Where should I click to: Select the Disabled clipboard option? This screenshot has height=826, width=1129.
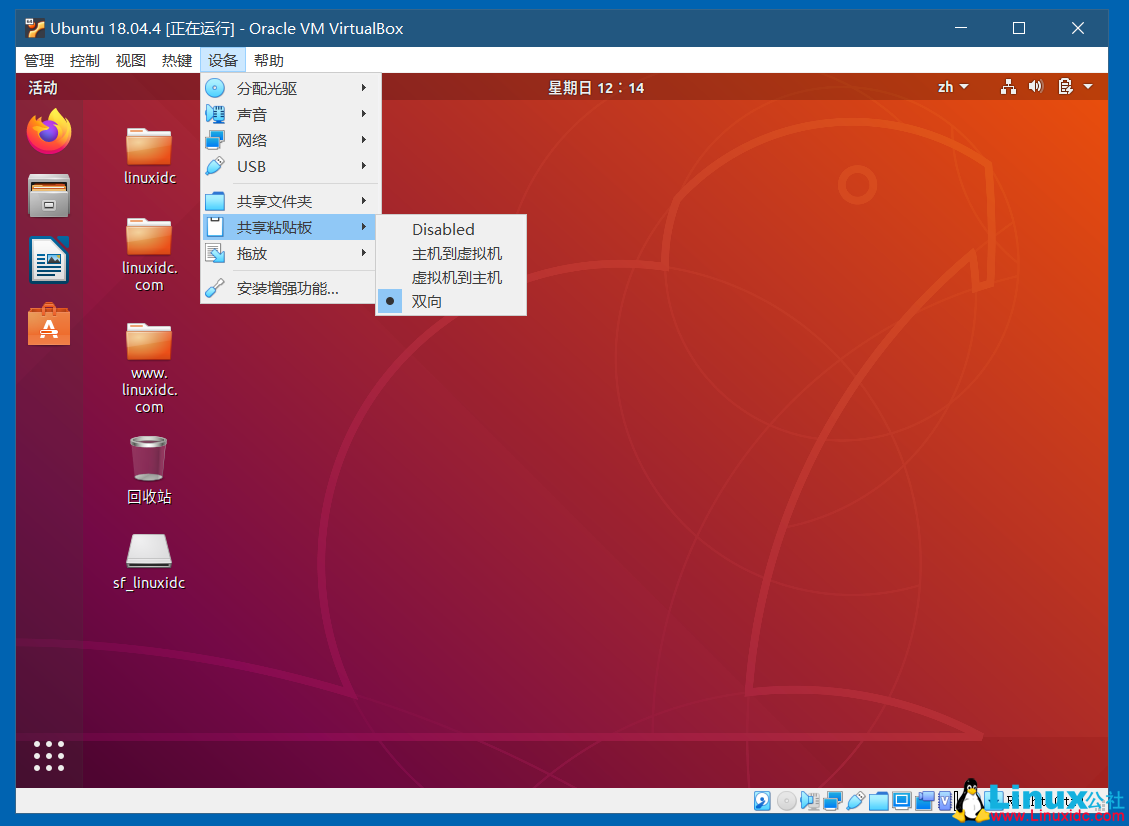(x=443, y=229)
